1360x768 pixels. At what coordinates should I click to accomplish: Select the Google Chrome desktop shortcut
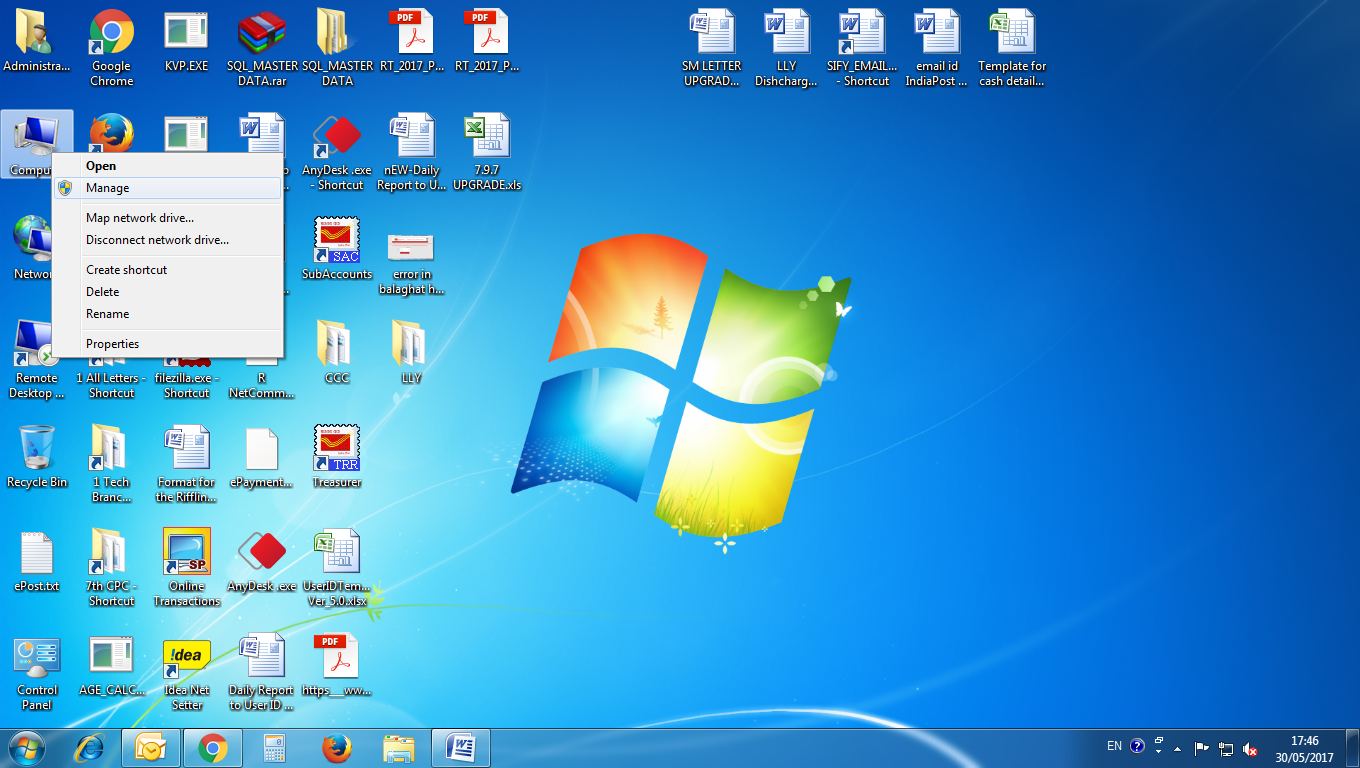click(x=112, y=48)
